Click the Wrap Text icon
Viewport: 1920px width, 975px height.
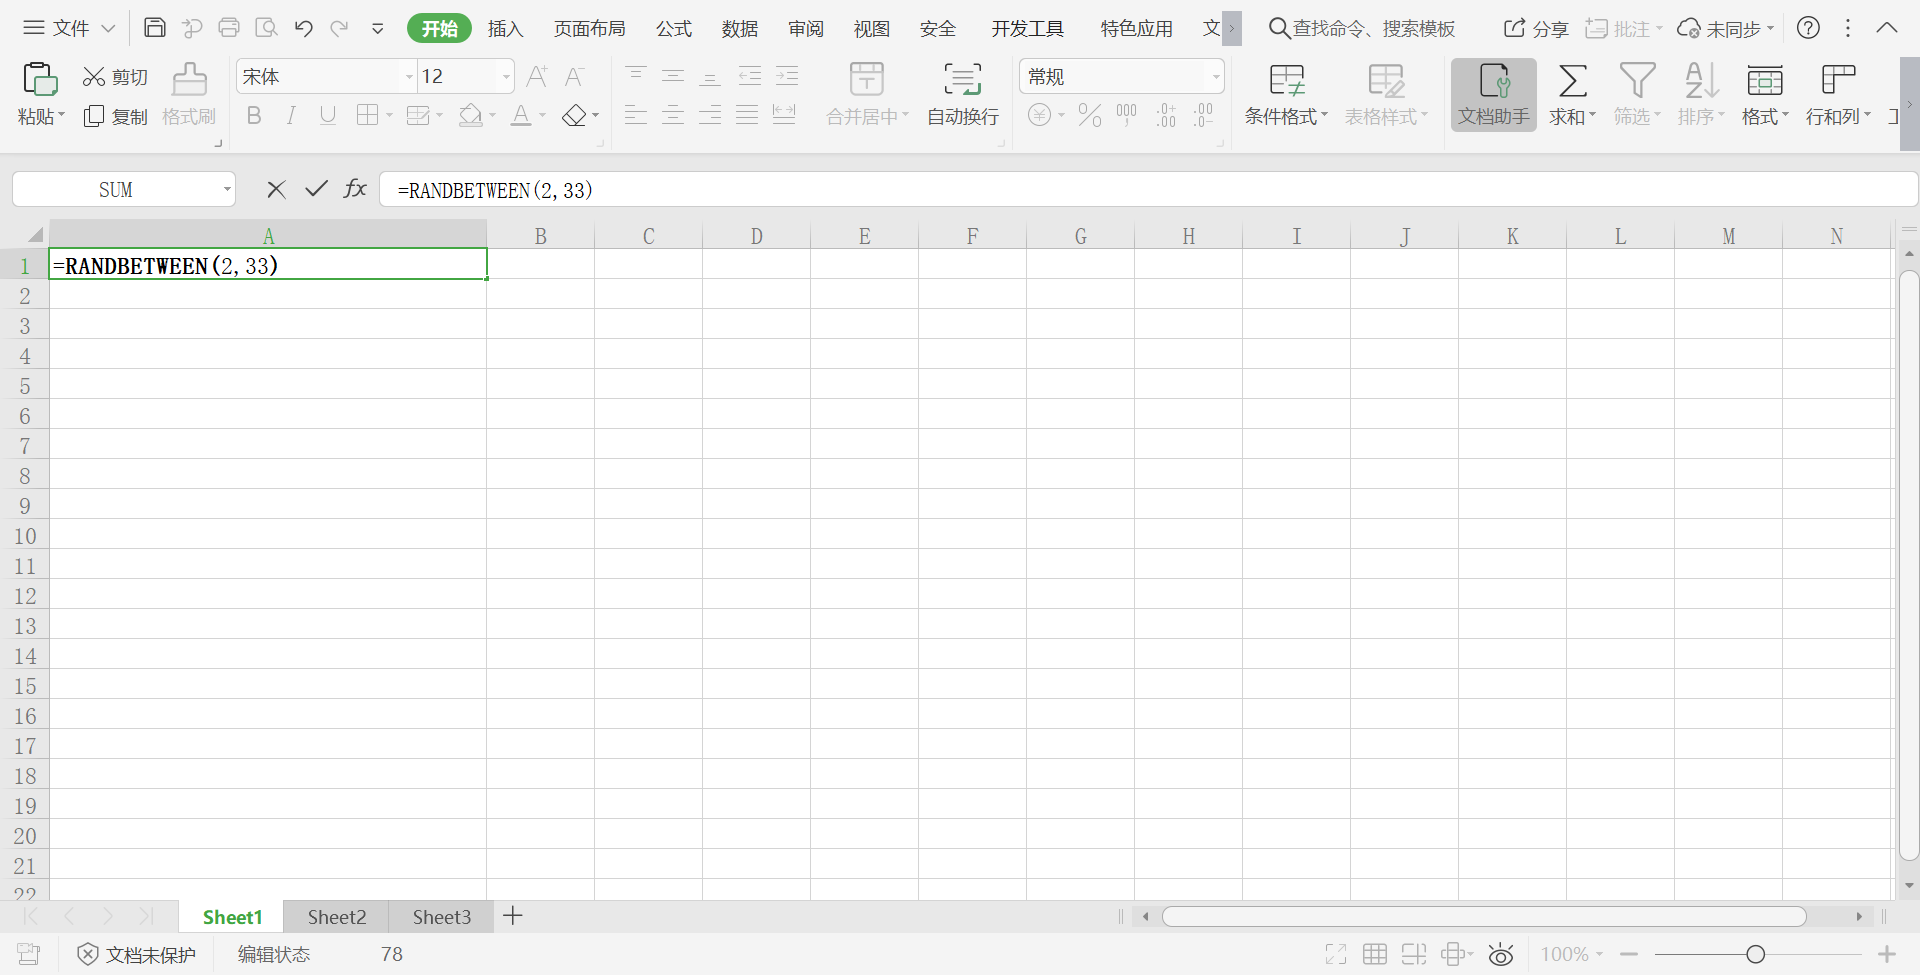[x=962, y=79]
